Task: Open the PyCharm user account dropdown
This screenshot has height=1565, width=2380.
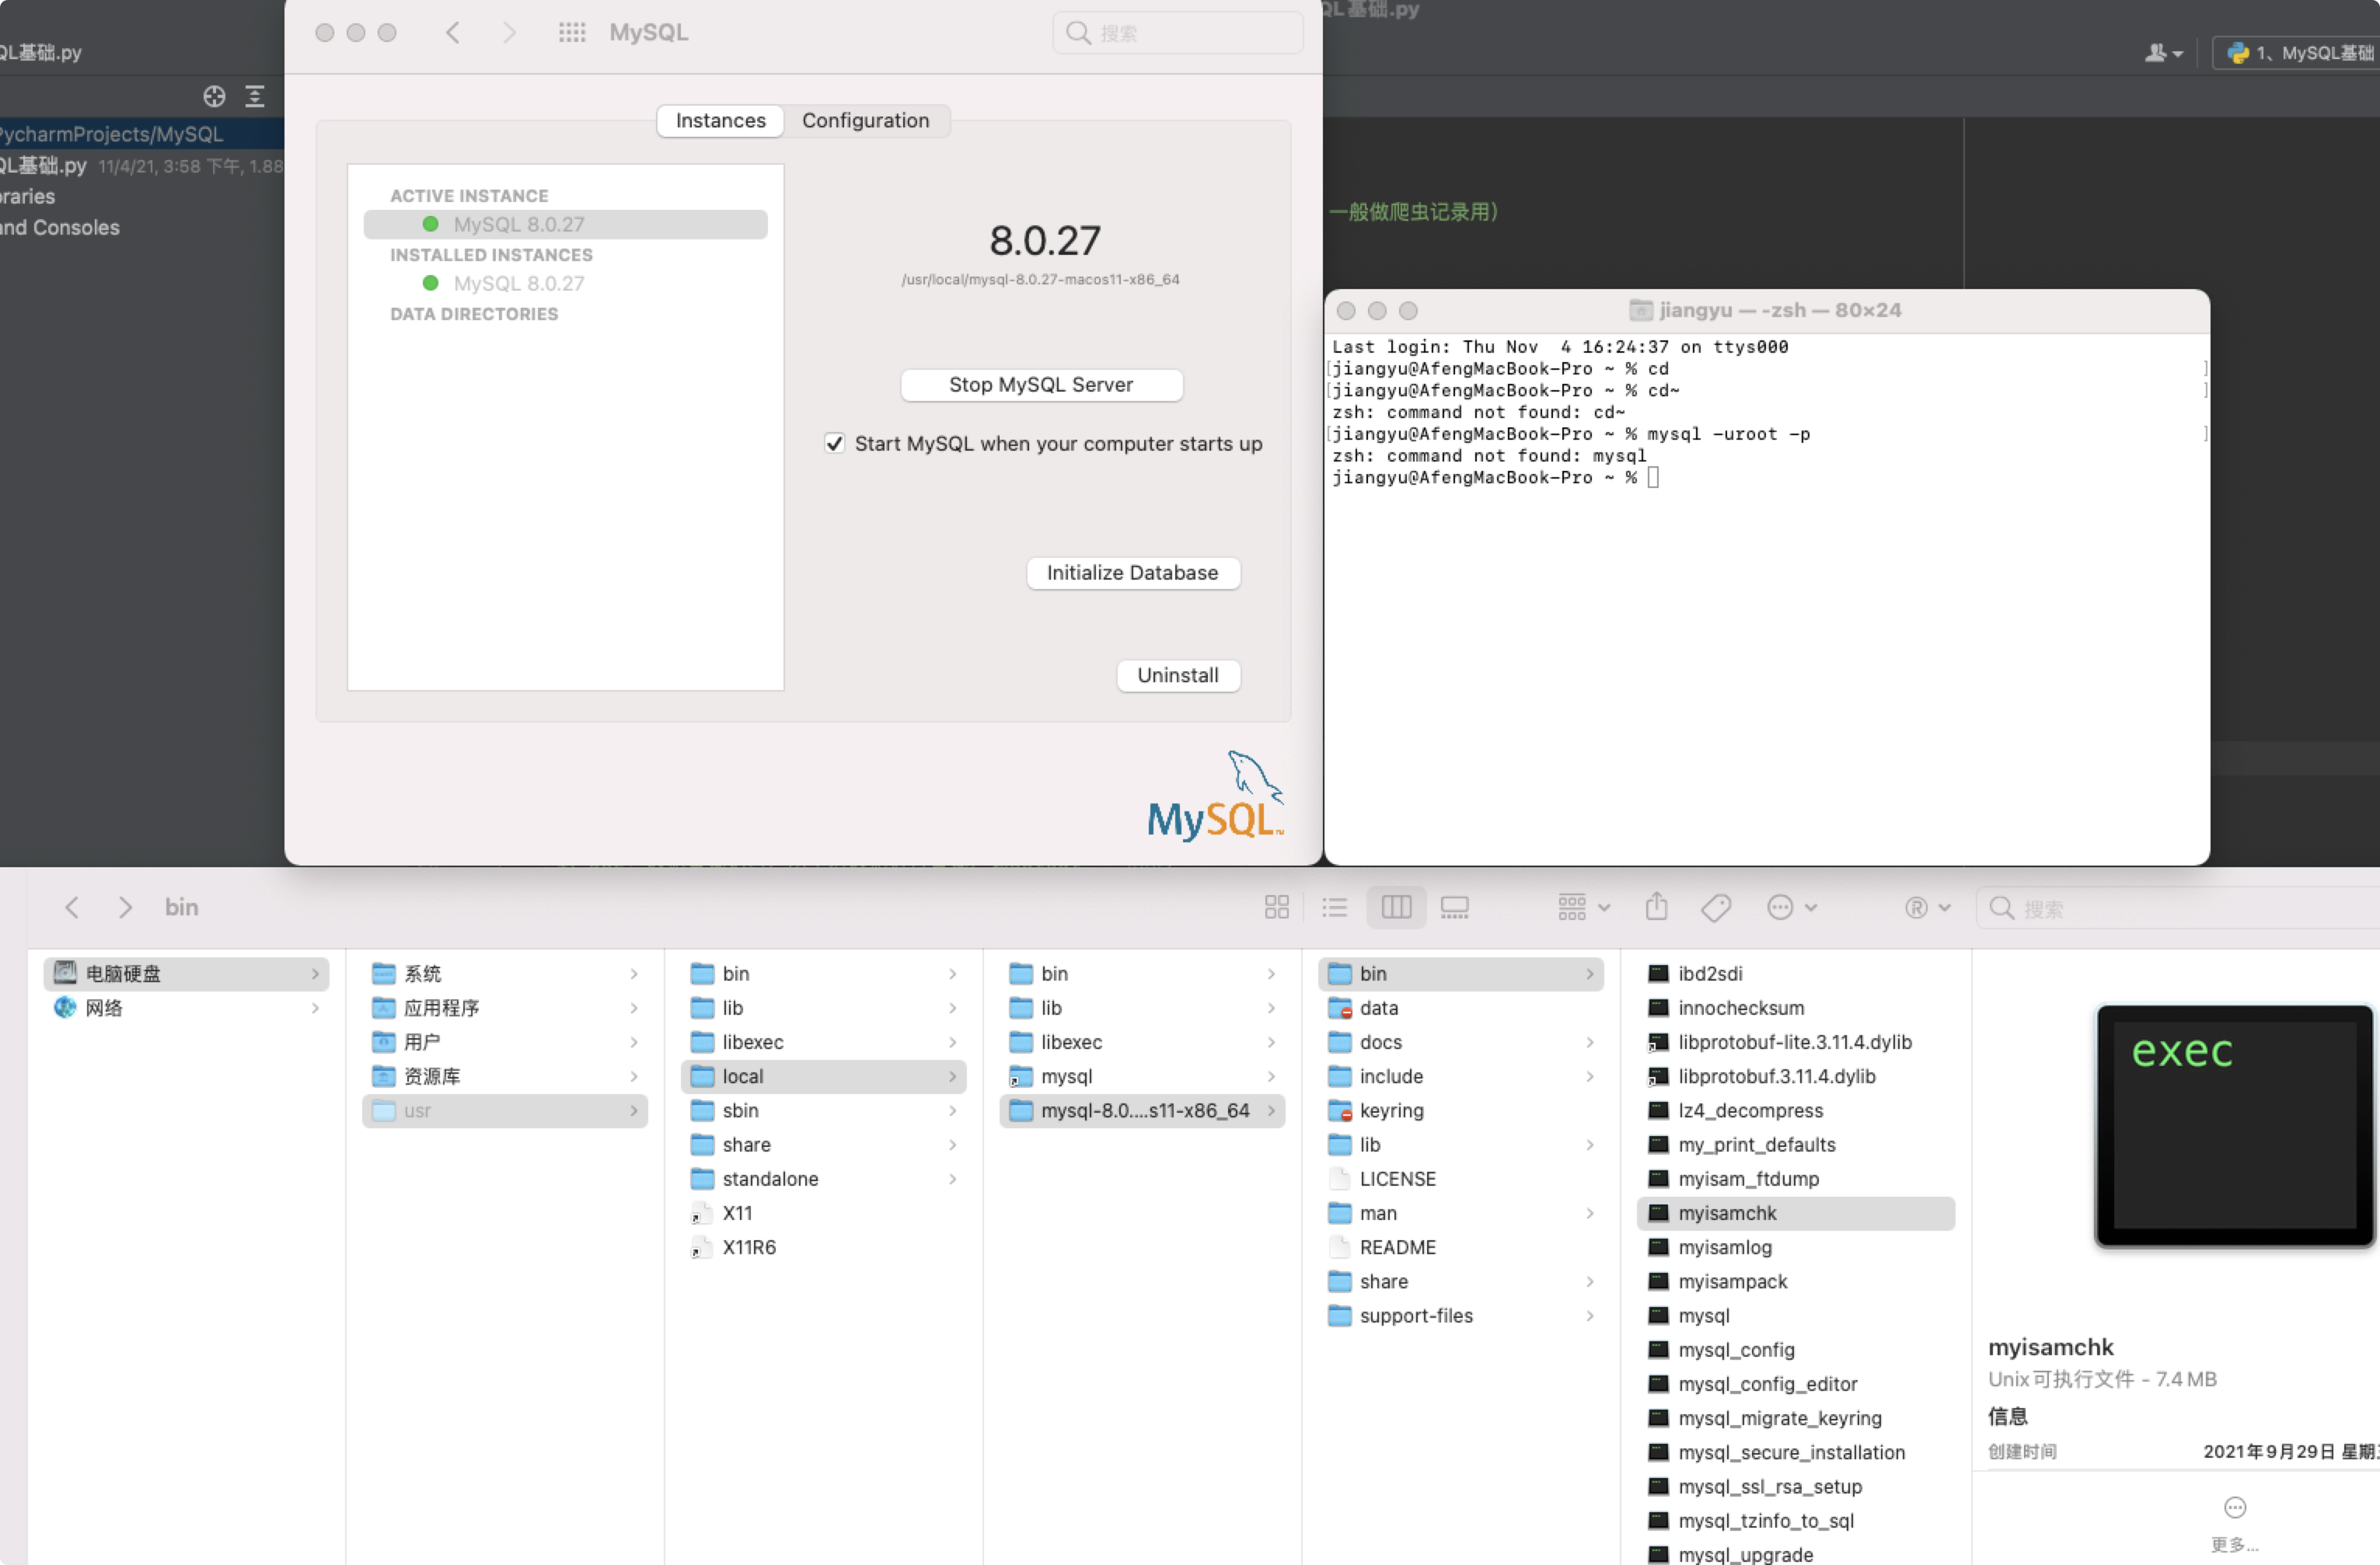Action: (x=2164, y=53)
